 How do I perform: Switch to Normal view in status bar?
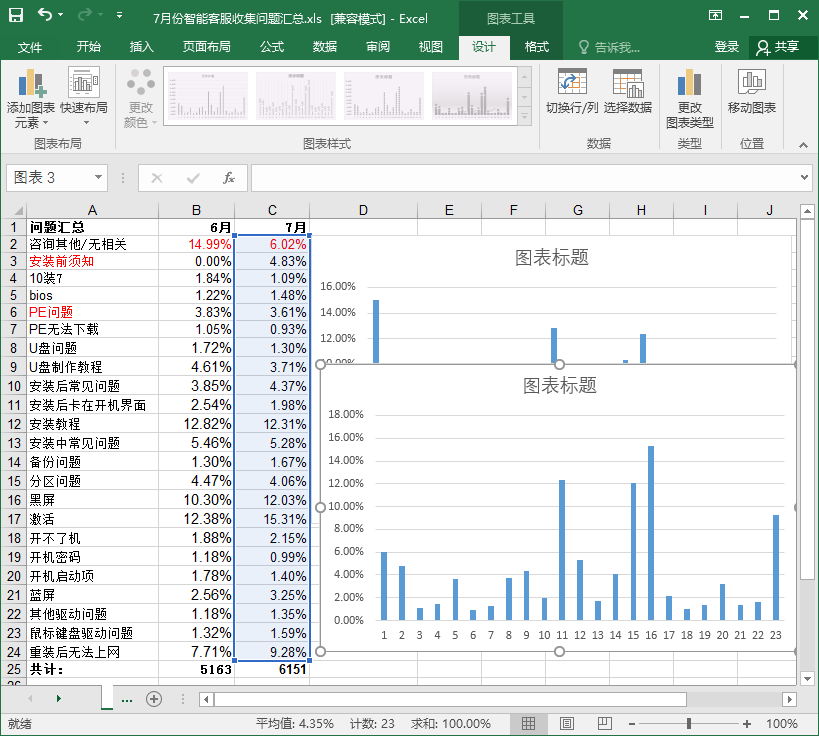pos(529,723)
